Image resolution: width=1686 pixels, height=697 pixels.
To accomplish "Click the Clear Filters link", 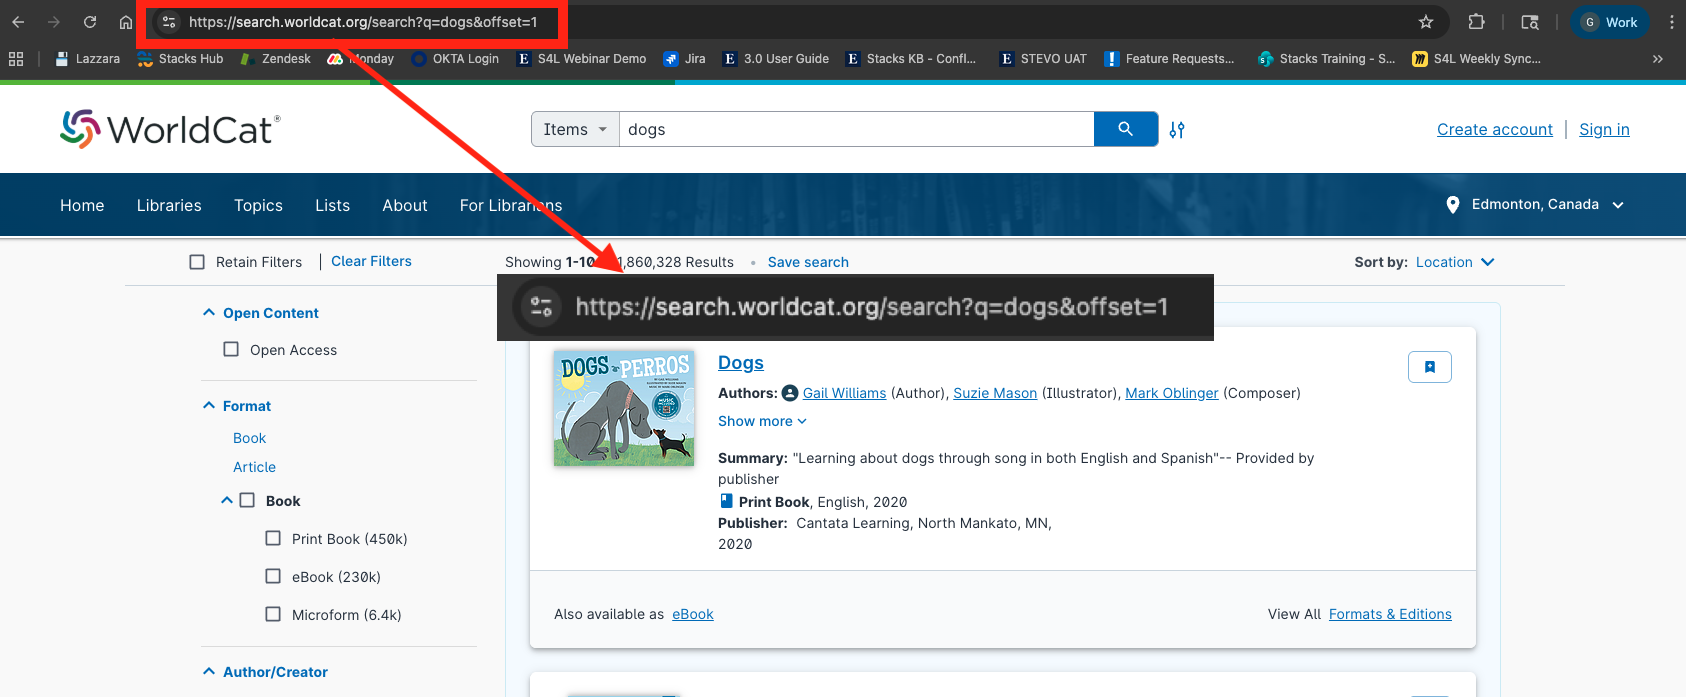I will coord(371,261).
